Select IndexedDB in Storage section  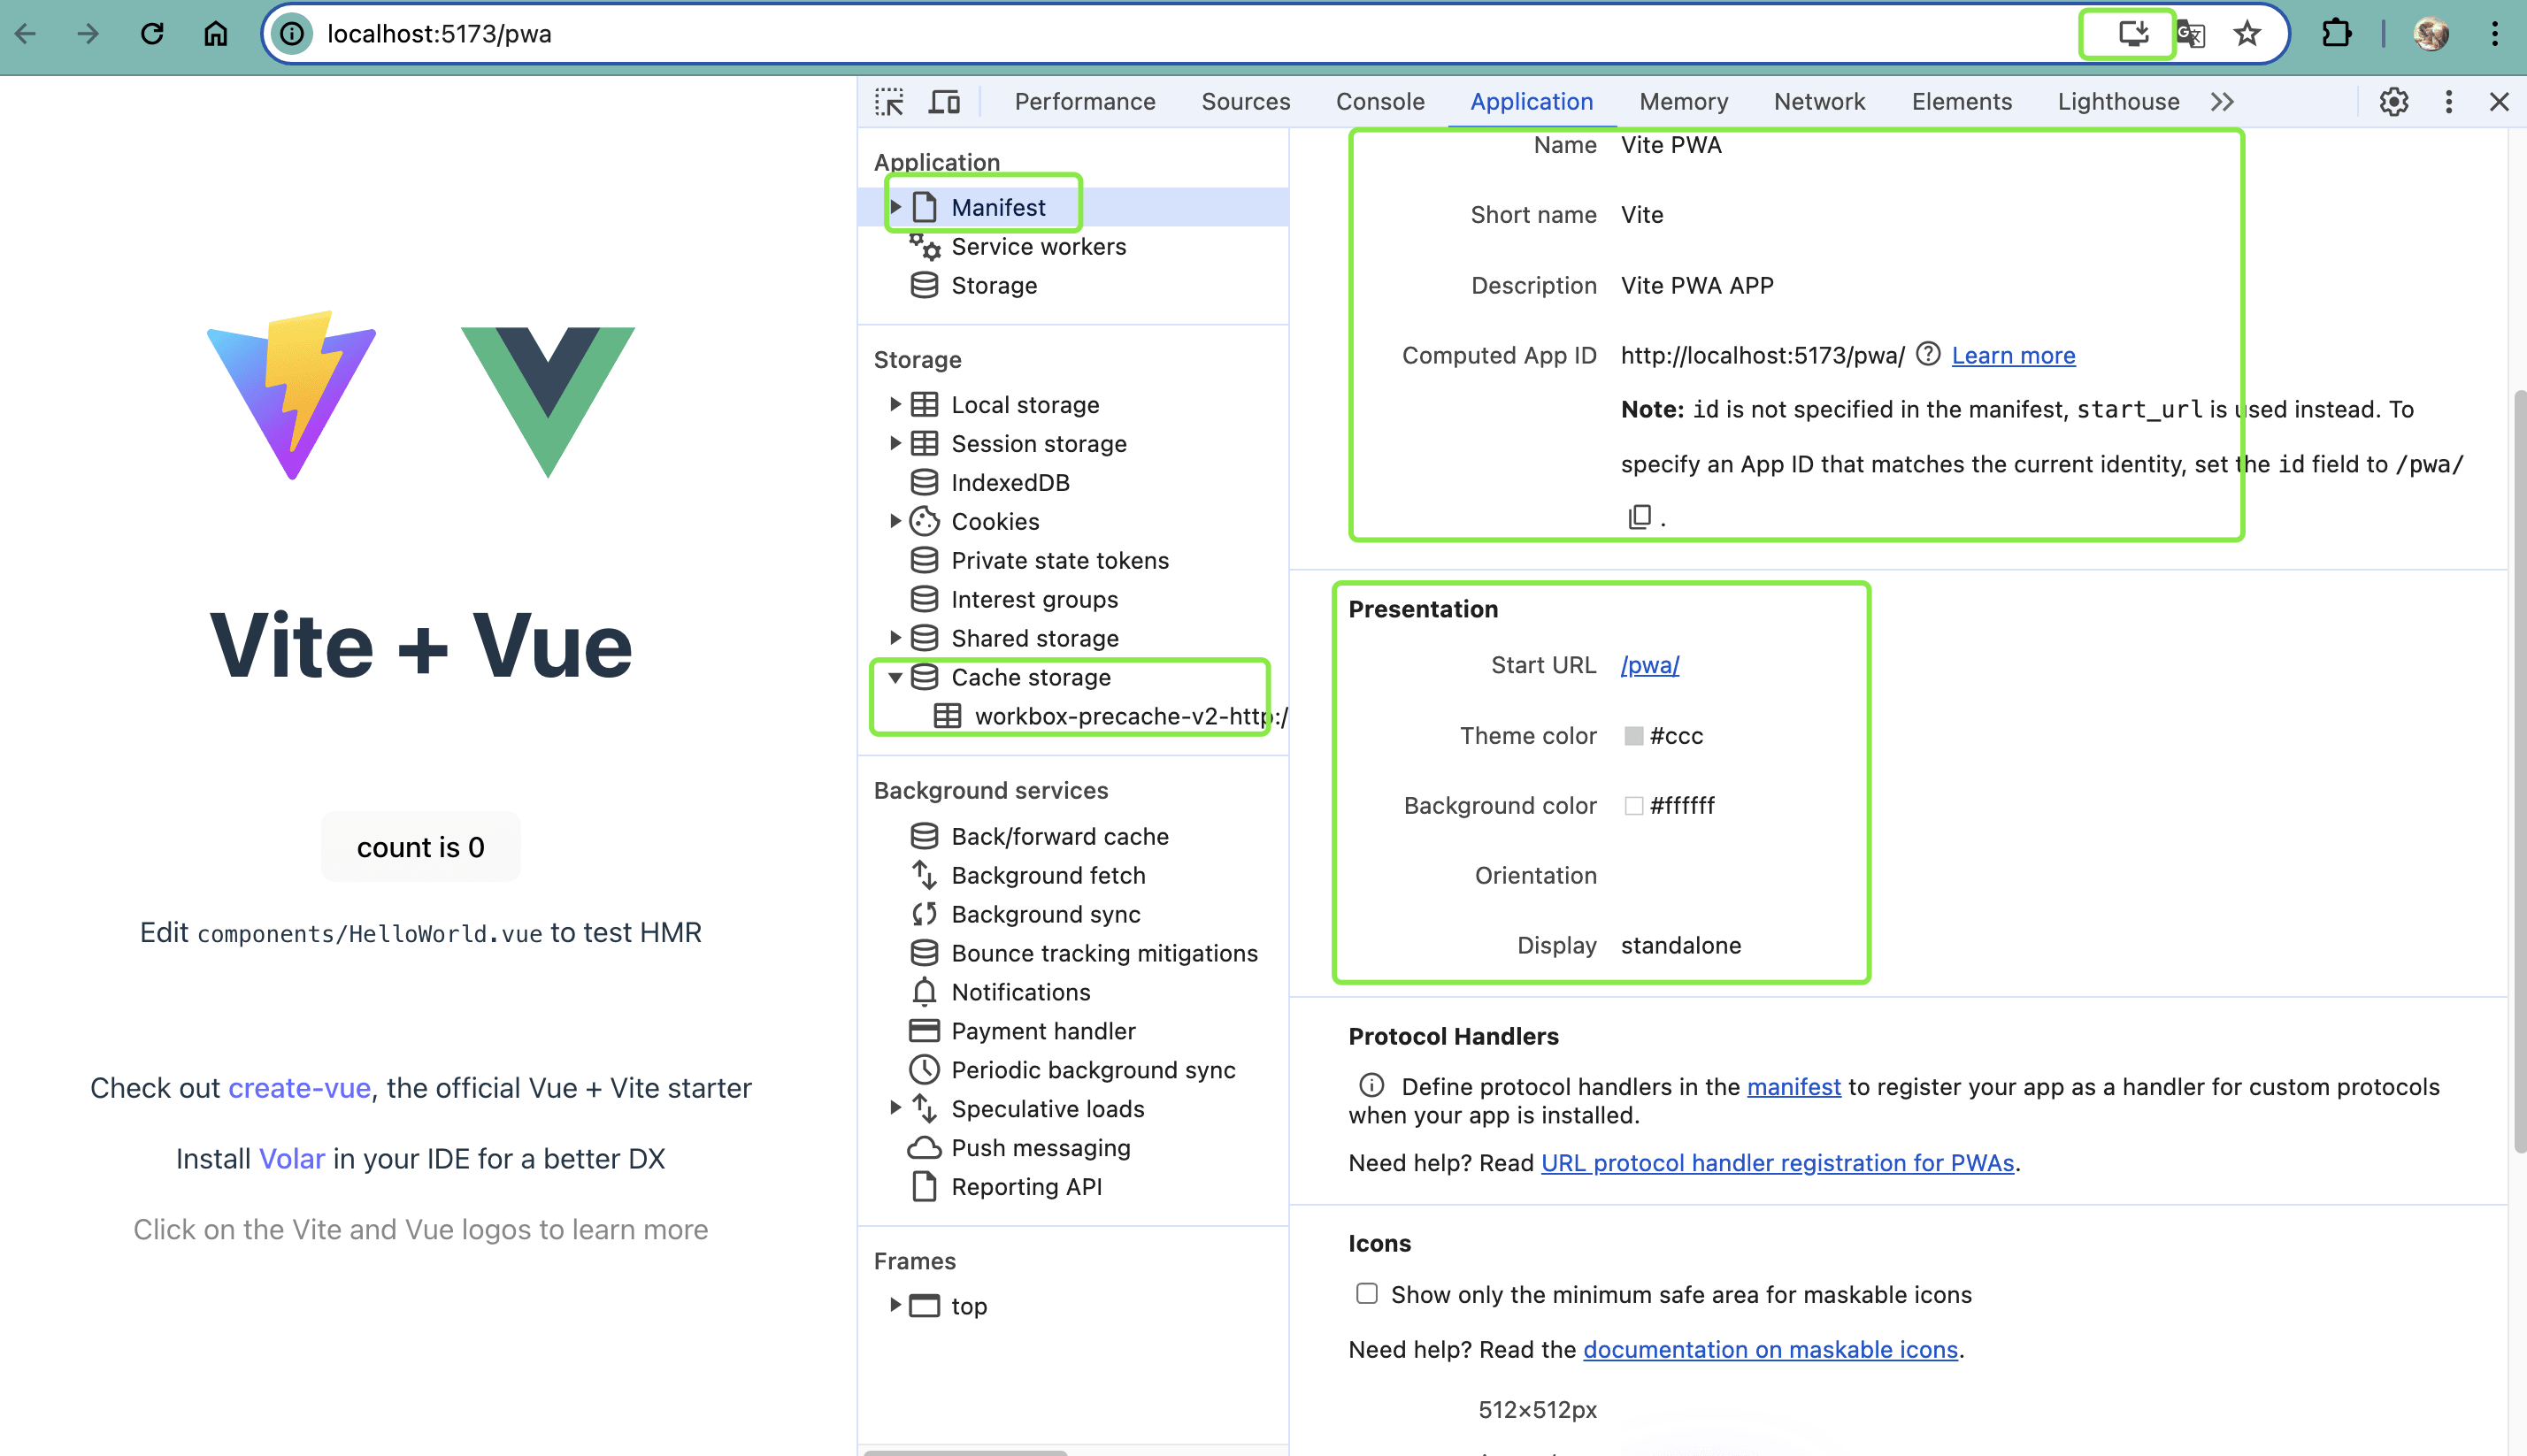pos(1010,482)
